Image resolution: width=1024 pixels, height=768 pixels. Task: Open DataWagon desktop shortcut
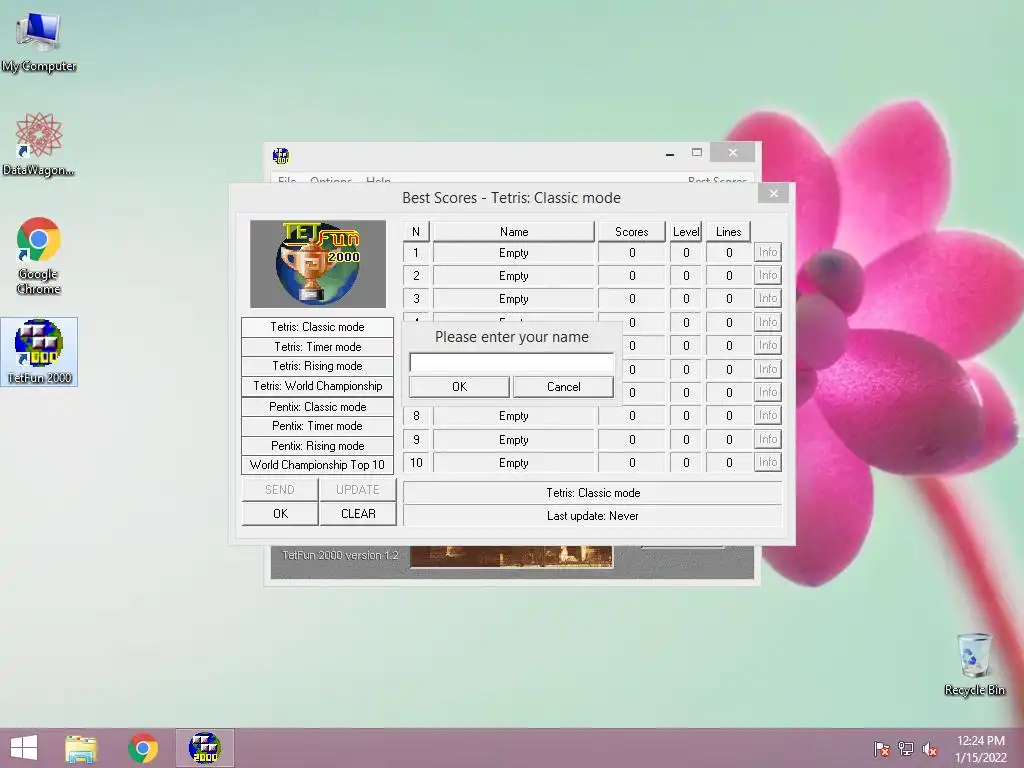pyautogui.click(x=38, y=145)
